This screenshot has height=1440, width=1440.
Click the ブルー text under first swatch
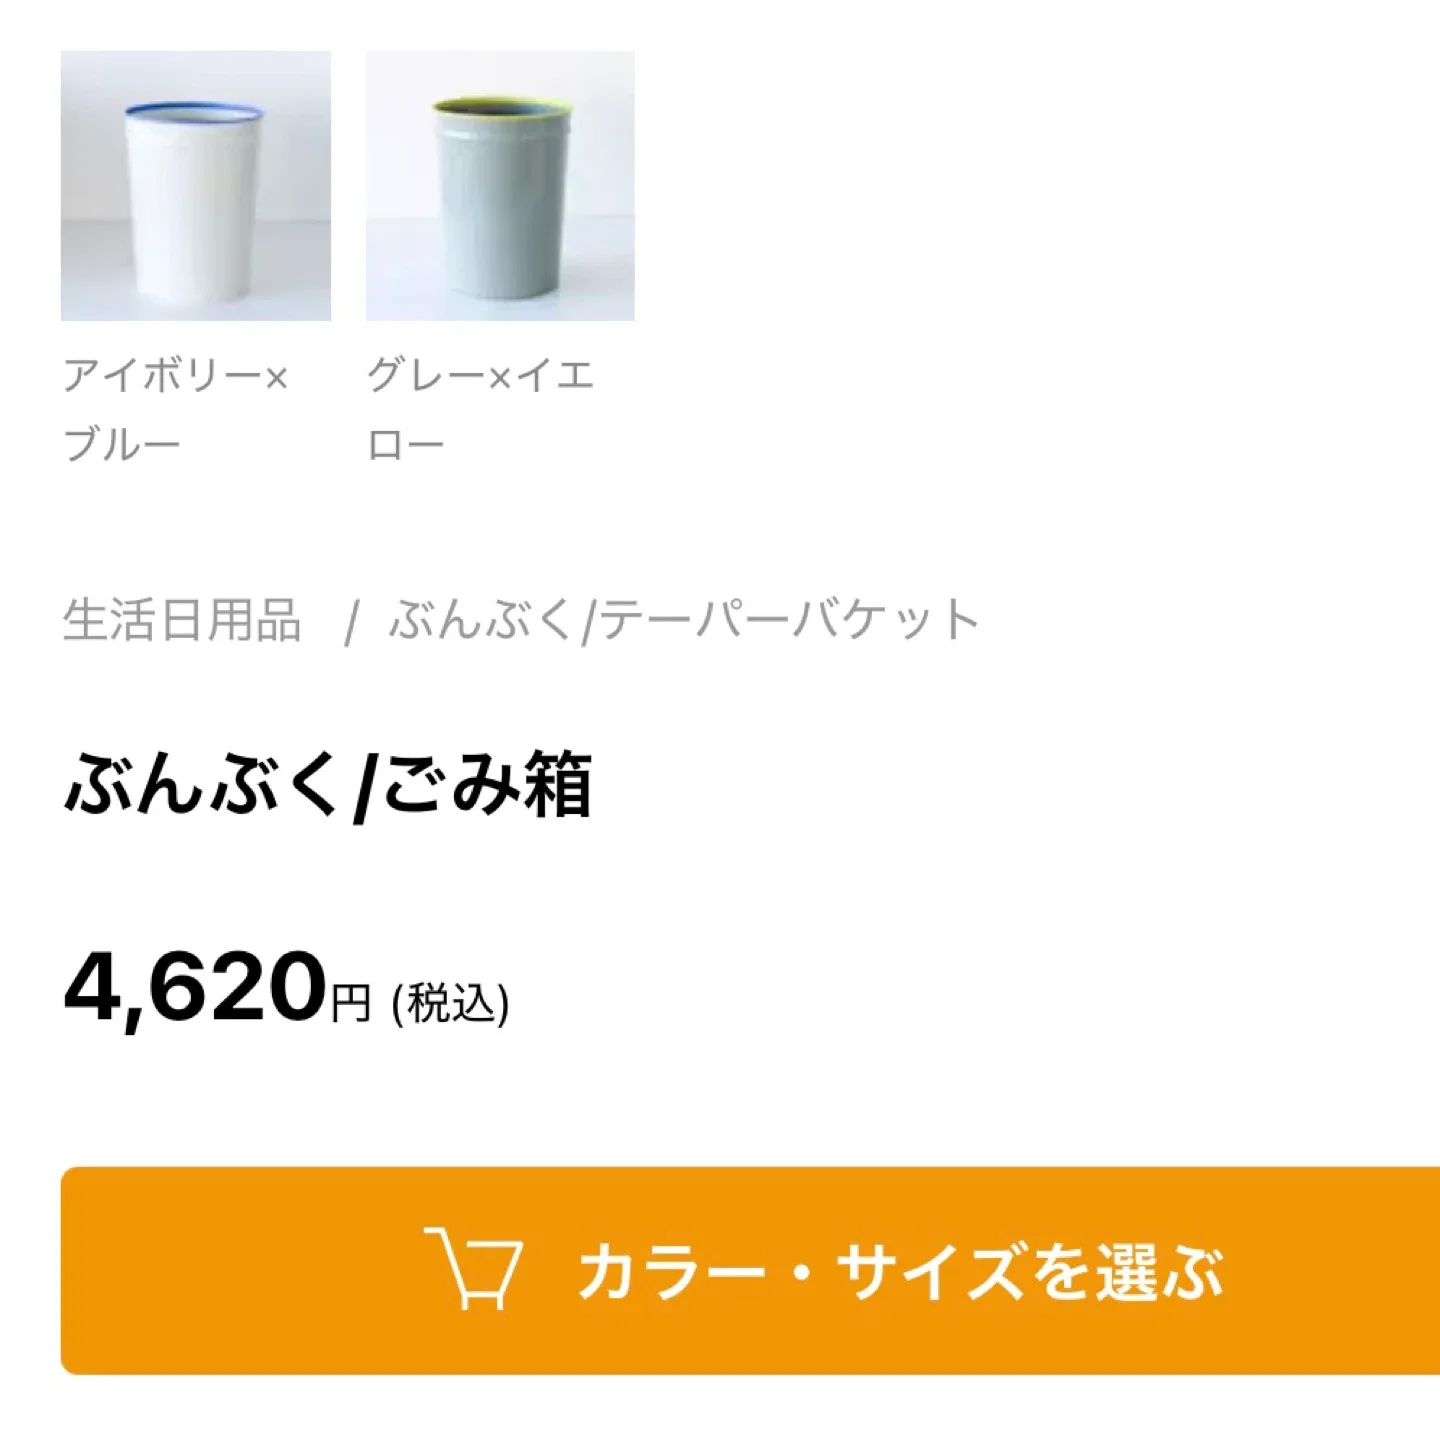coord(122,444)
